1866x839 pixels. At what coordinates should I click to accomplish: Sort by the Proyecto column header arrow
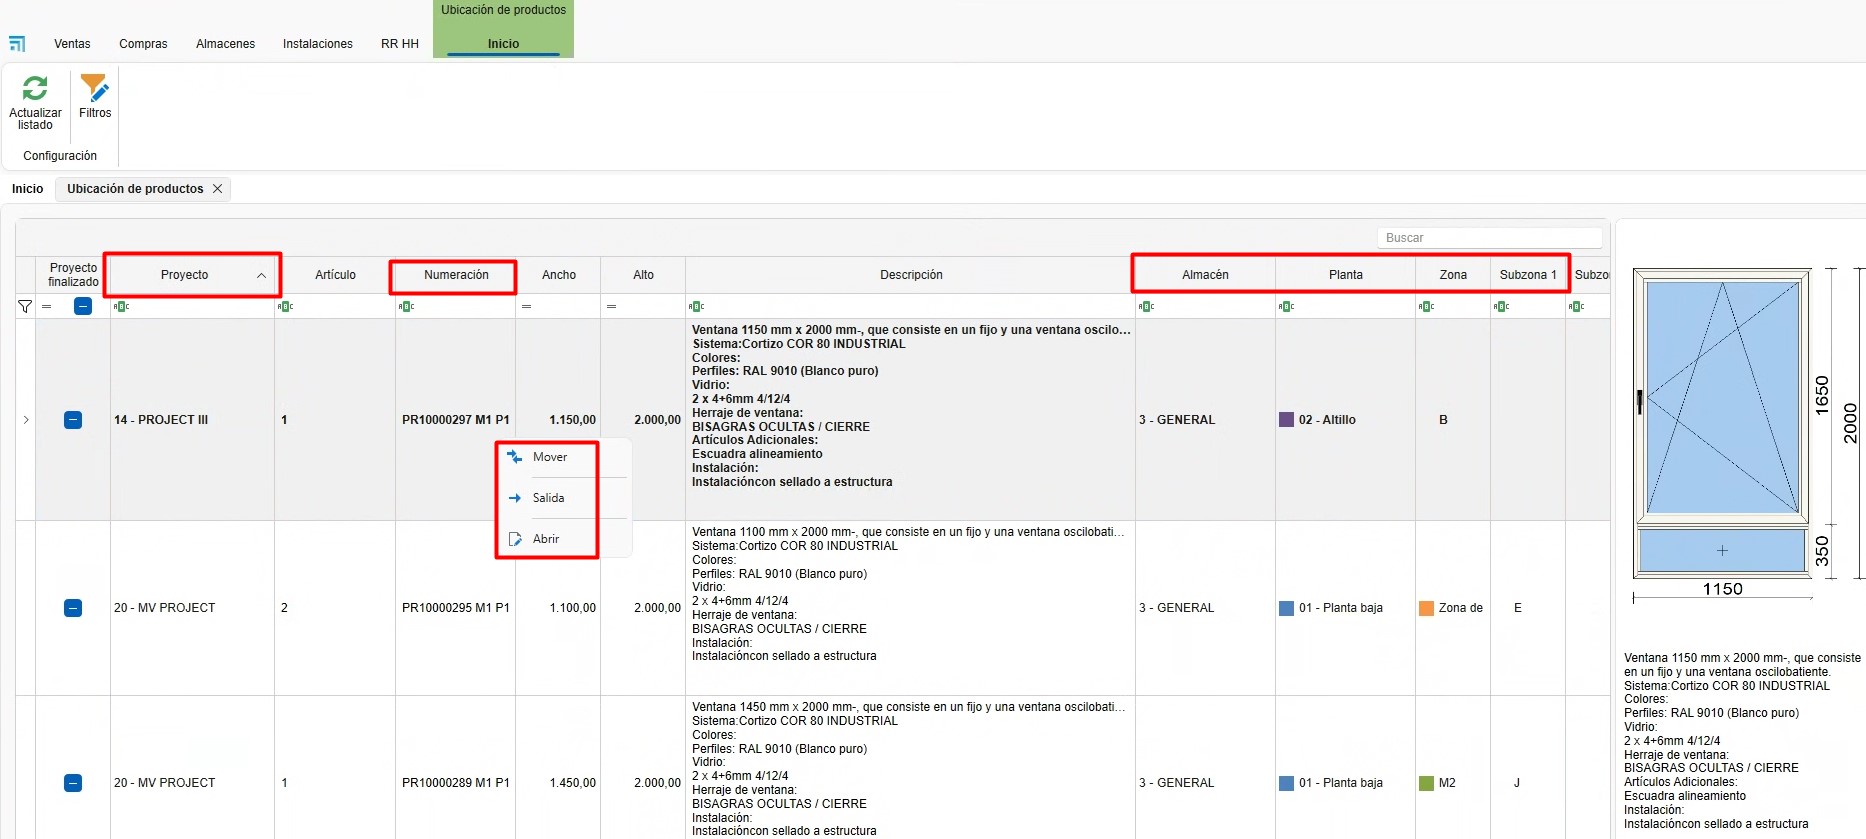click(x=261, y=276)
